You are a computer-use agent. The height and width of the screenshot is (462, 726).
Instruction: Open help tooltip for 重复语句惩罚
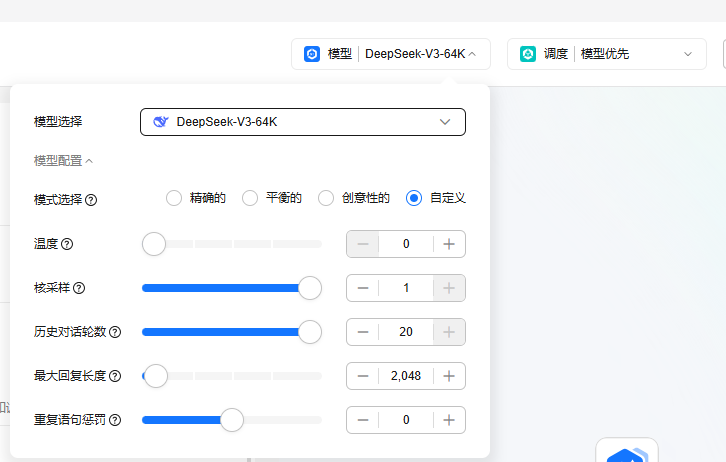pyautogui.click(x=115, y=420)
